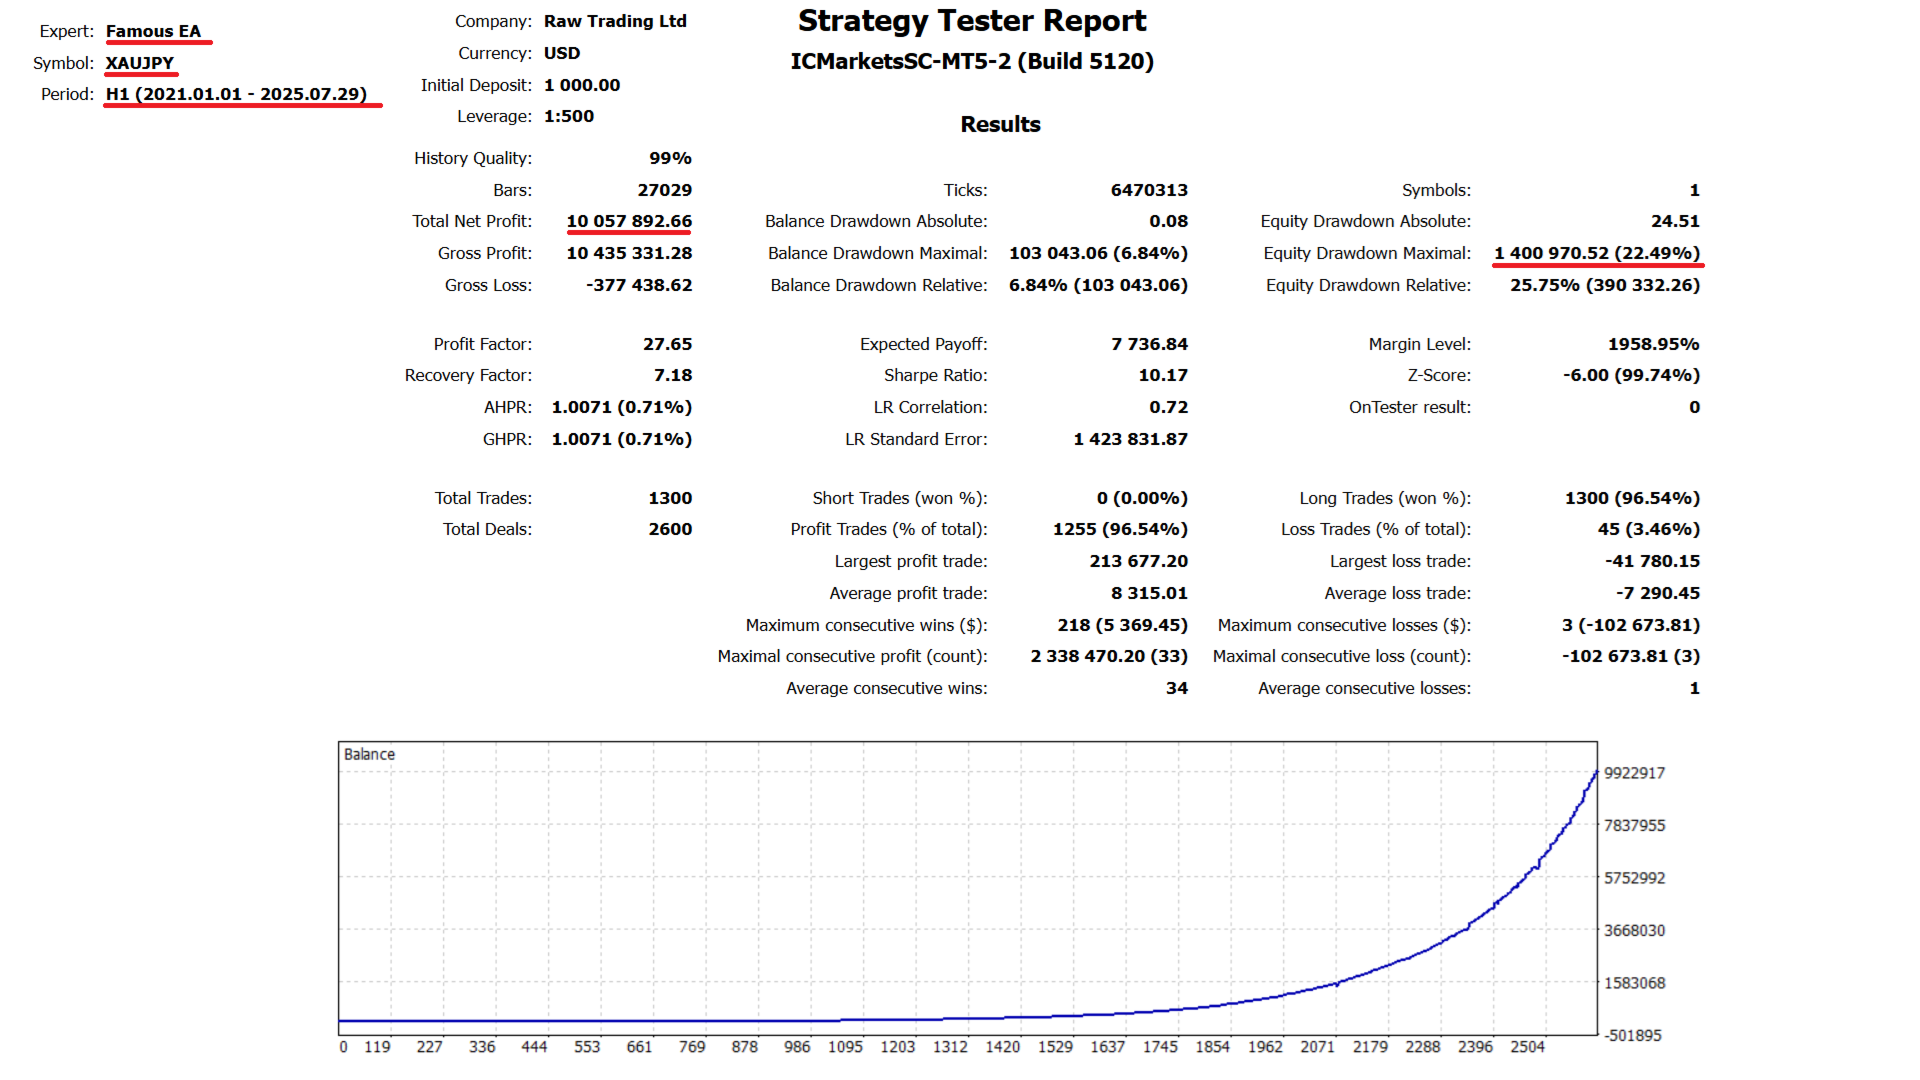Image resolution: width=1920 pixels, height=1080 pixels.
Task: Select the Profit Factor value 27.65
Action: (x=667, y=344)
